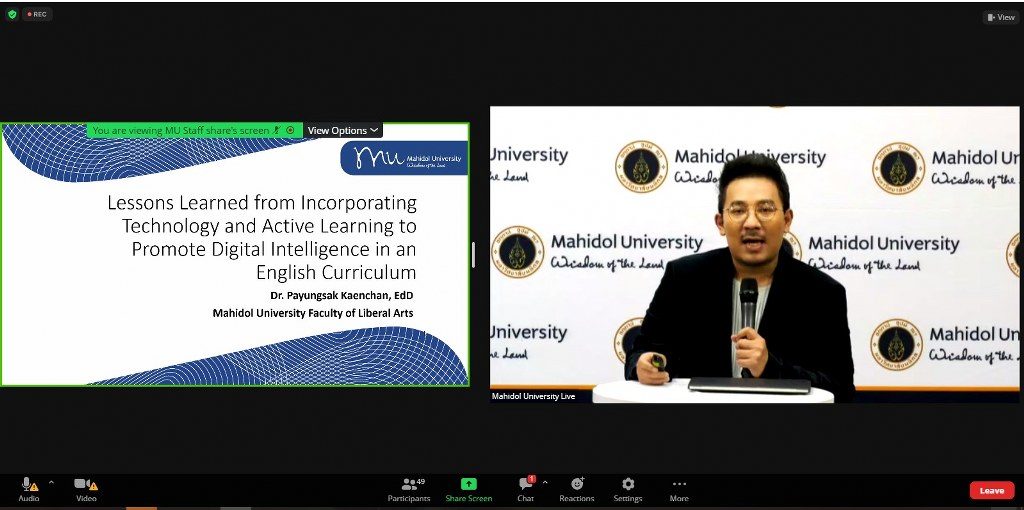Click the muted microphone icon in share banner
This screenshot has height=510, width=1024.
tap(277, 131)
